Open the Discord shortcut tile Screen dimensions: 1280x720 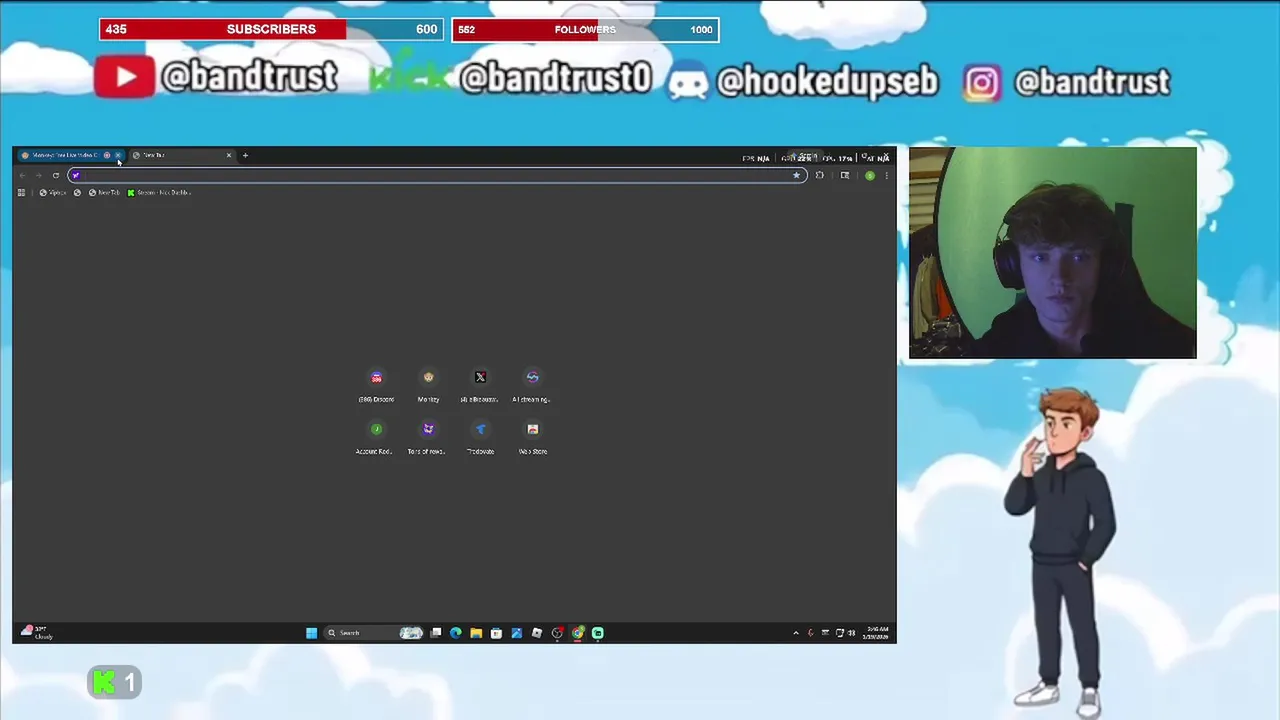(377, 385)
